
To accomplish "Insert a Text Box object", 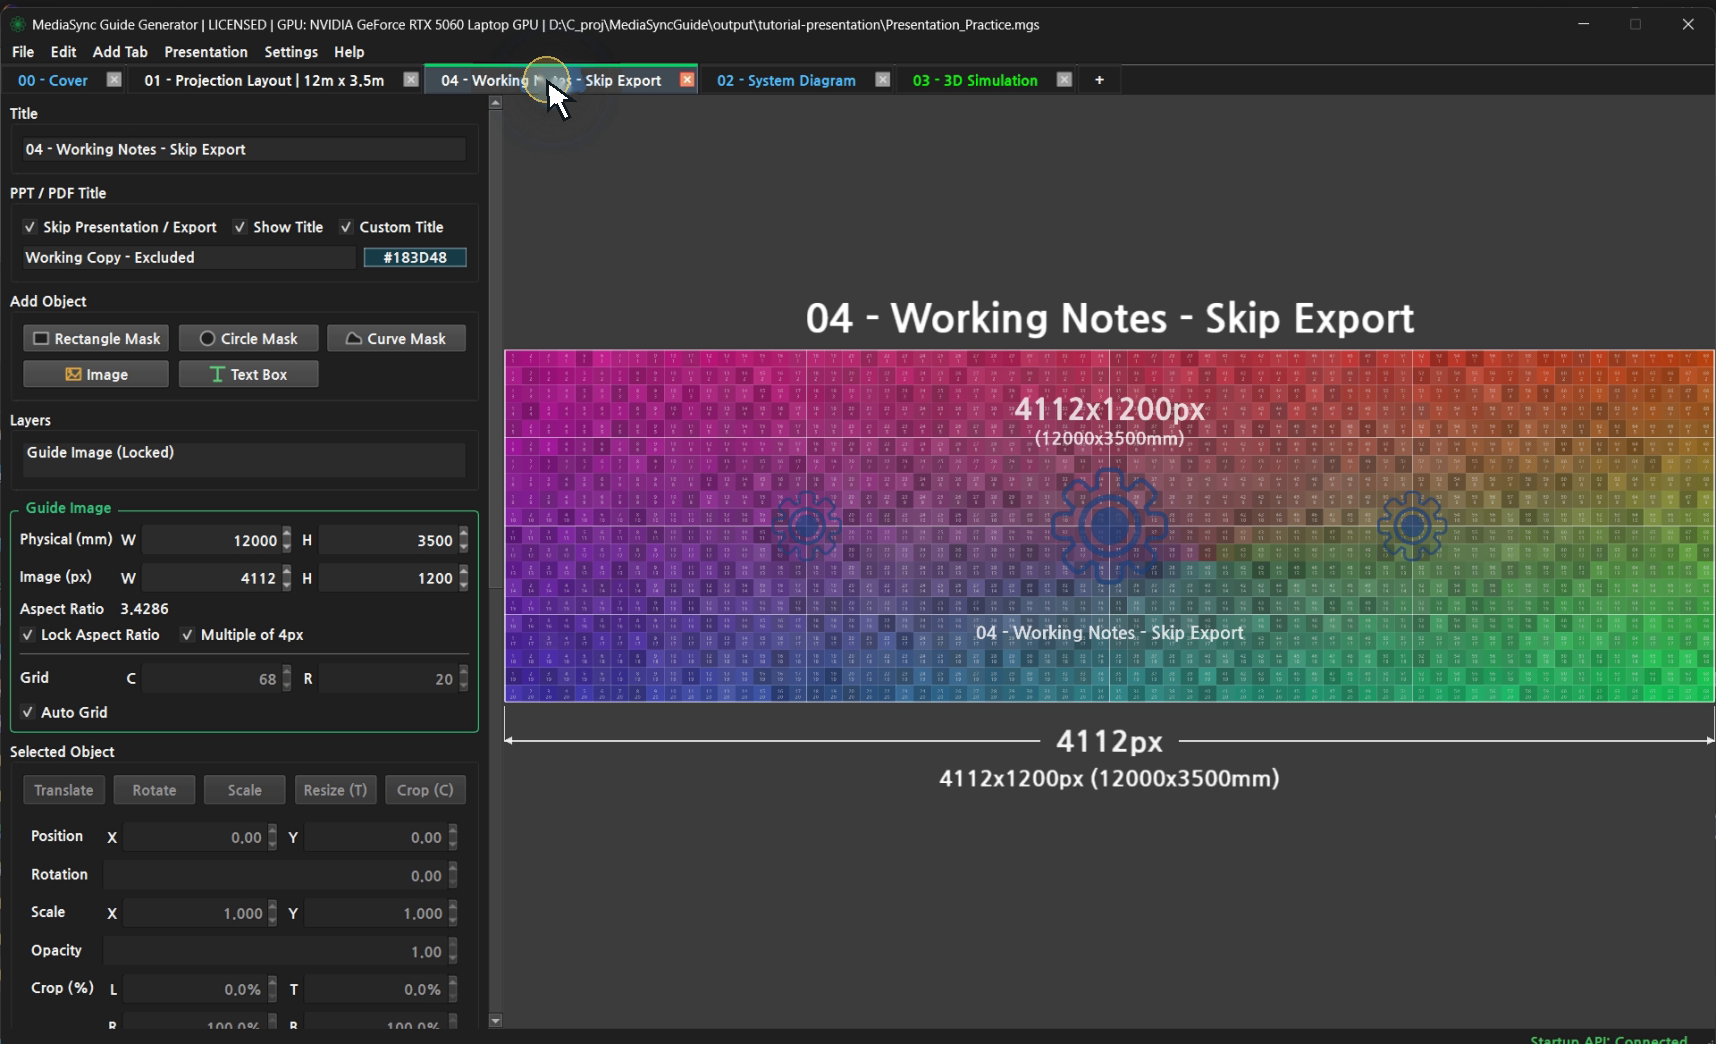I will [x=248, y=374].
